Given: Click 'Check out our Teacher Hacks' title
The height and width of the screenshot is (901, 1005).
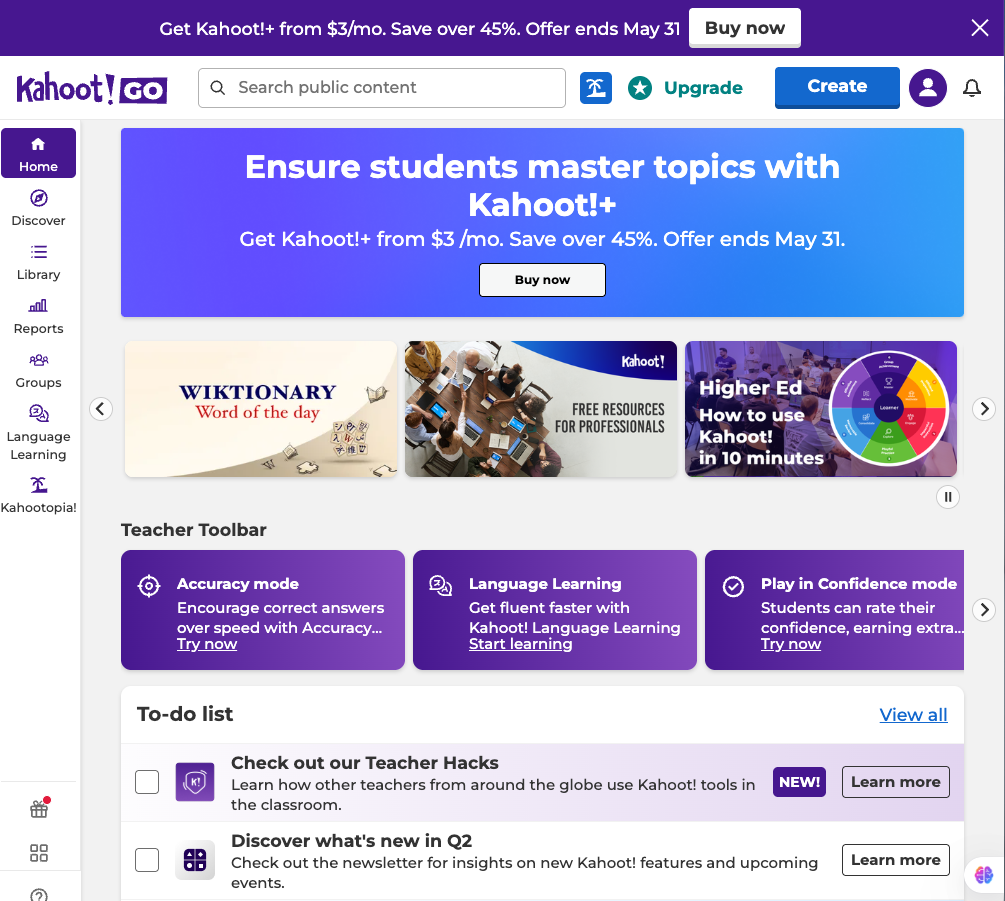Looking at the screenshot, I should pyautogui.click(x=365, y=763).
